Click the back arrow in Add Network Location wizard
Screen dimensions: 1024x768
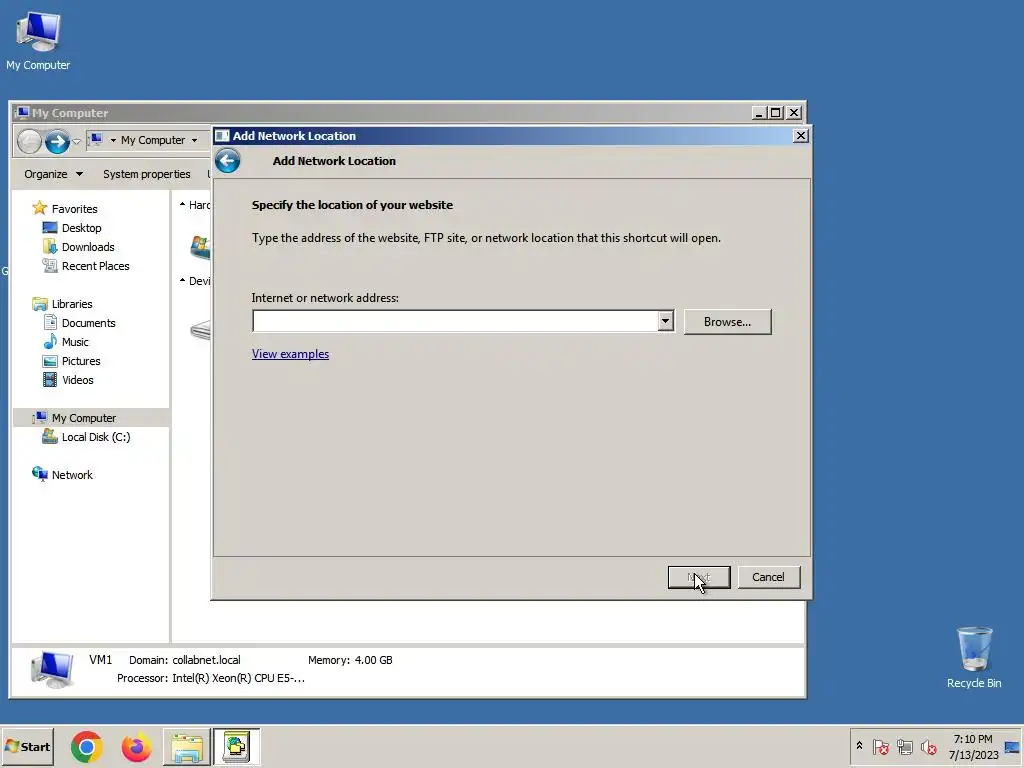(x=227, y=161)
